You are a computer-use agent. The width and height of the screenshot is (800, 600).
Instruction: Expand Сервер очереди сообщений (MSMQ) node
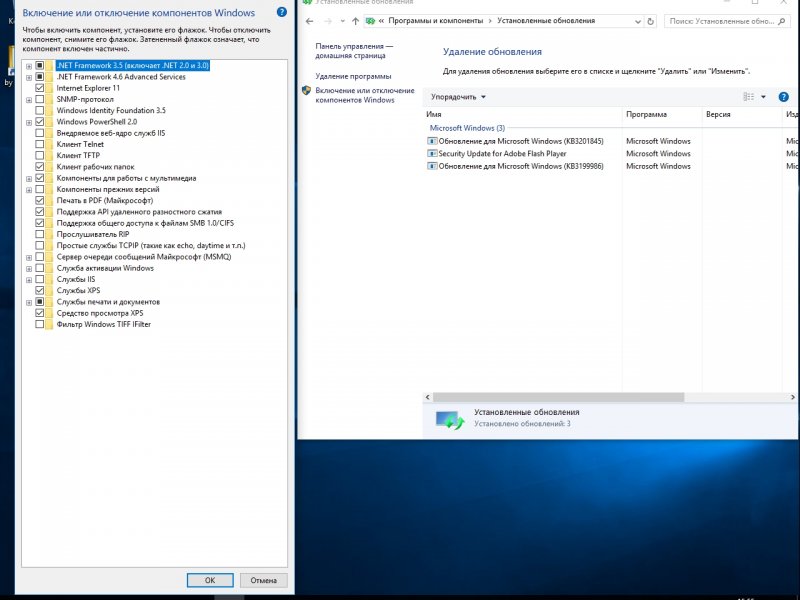click(x=29, y=257)
